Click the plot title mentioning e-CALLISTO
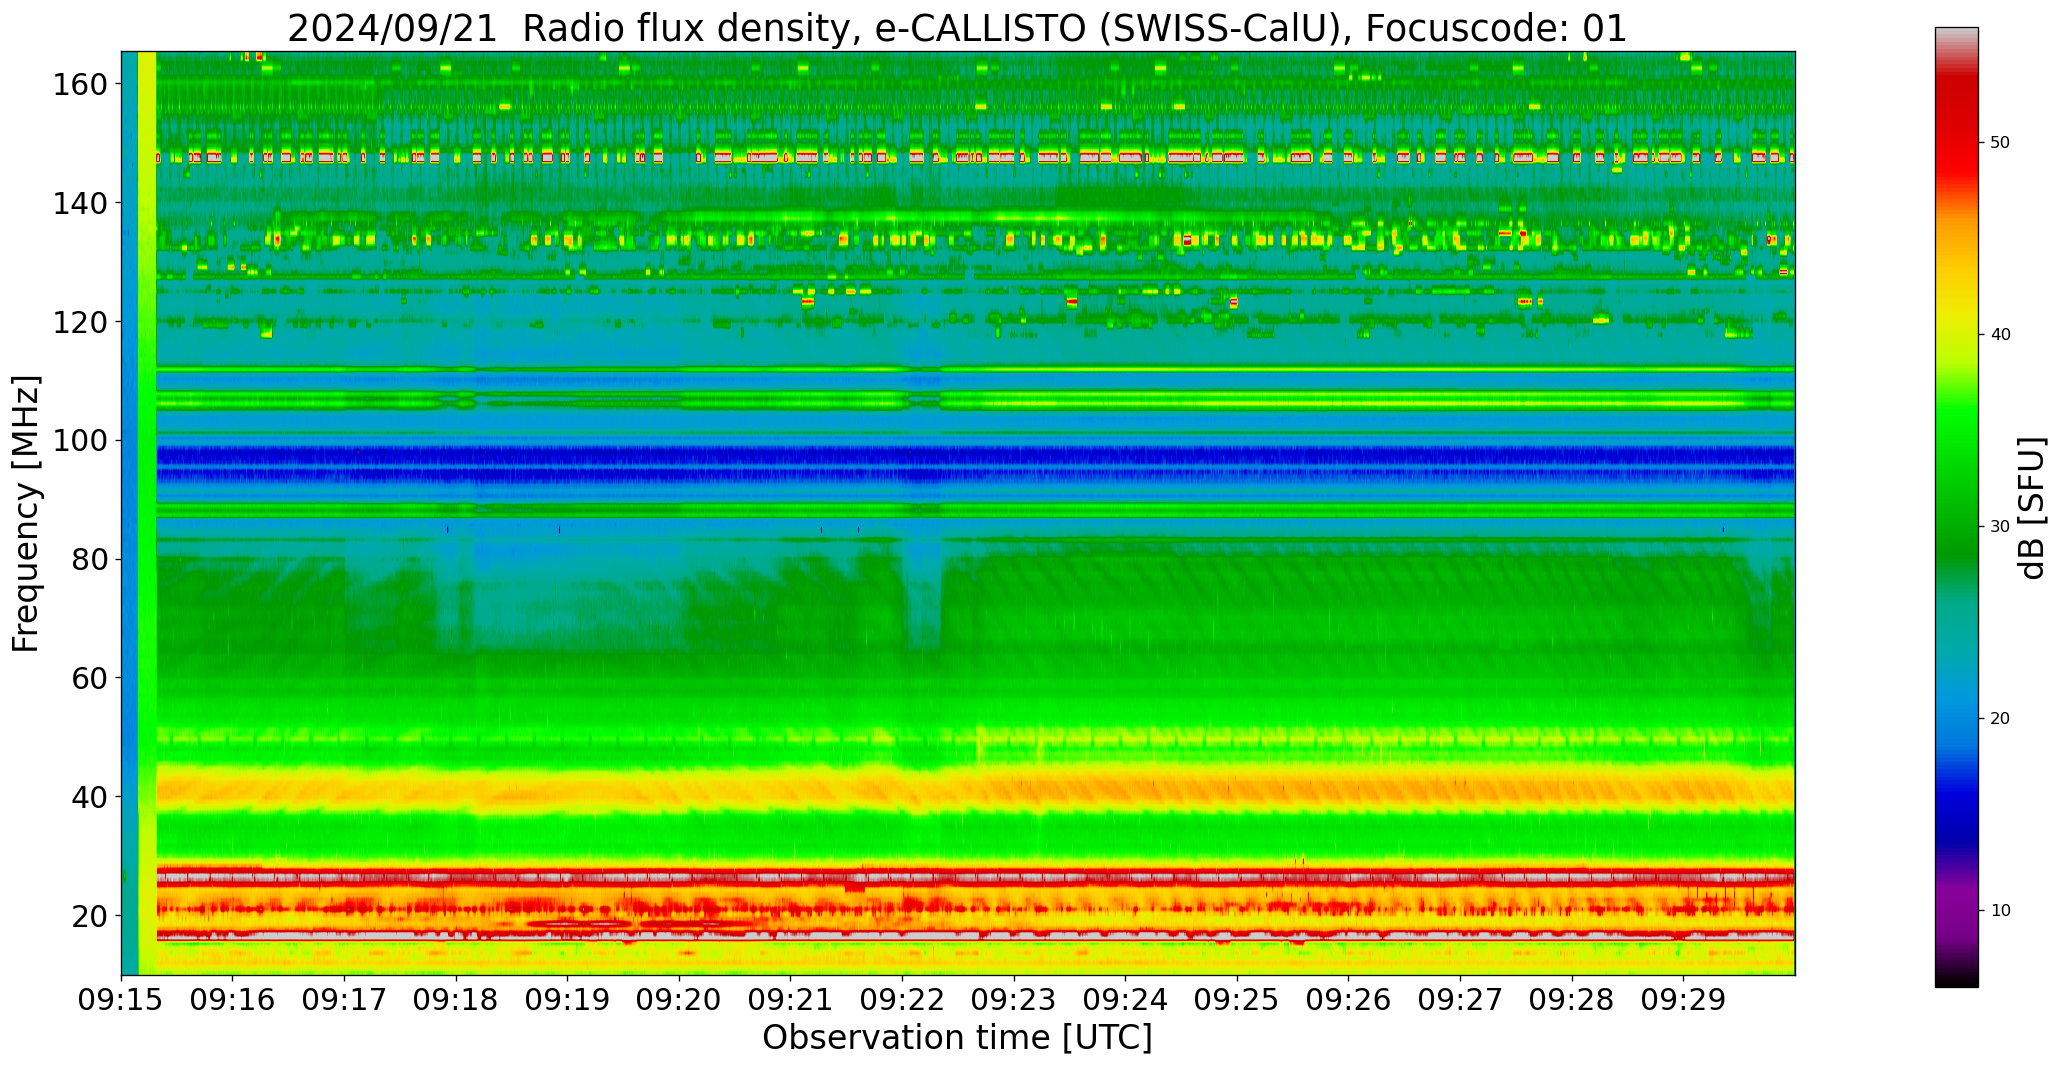This screenshot has height=1067, width=2062. coord(957,28)
